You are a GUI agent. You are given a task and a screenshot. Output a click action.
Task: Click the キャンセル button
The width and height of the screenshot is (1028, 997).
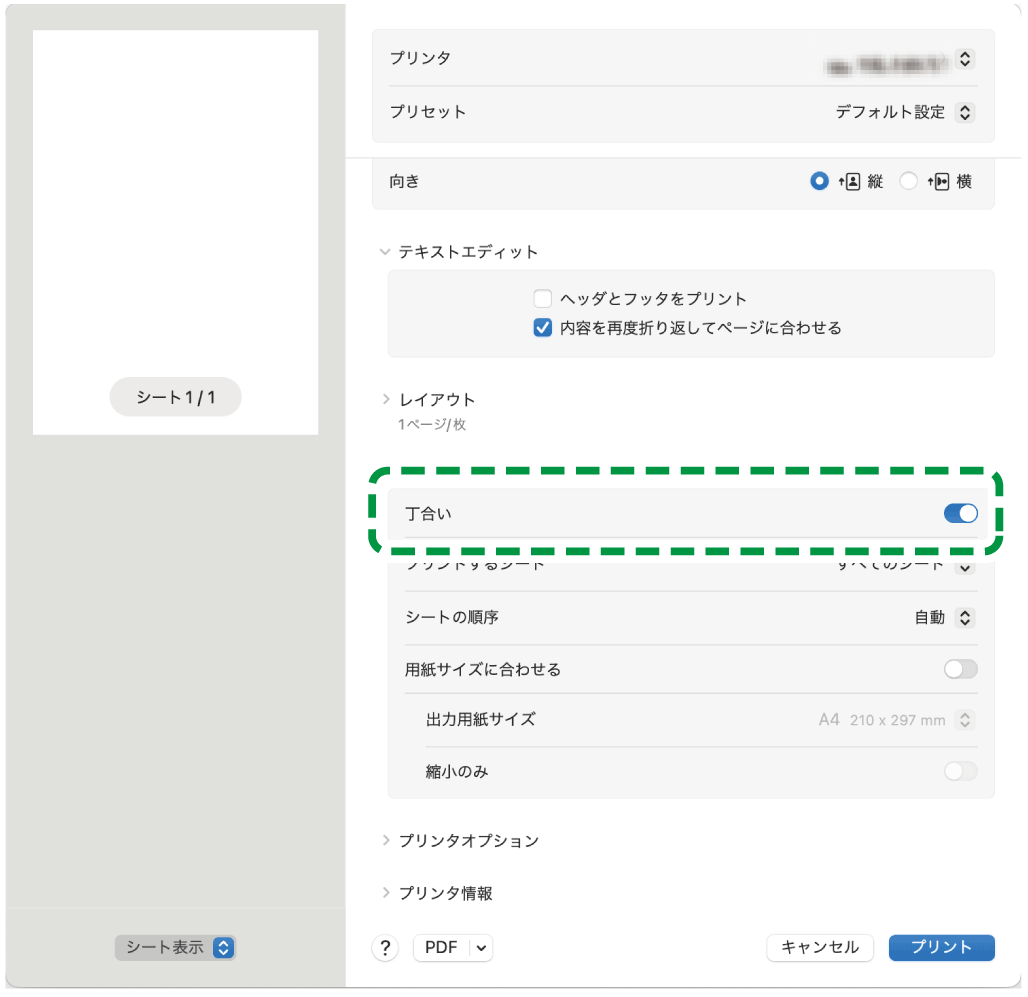tap(819, 947)
